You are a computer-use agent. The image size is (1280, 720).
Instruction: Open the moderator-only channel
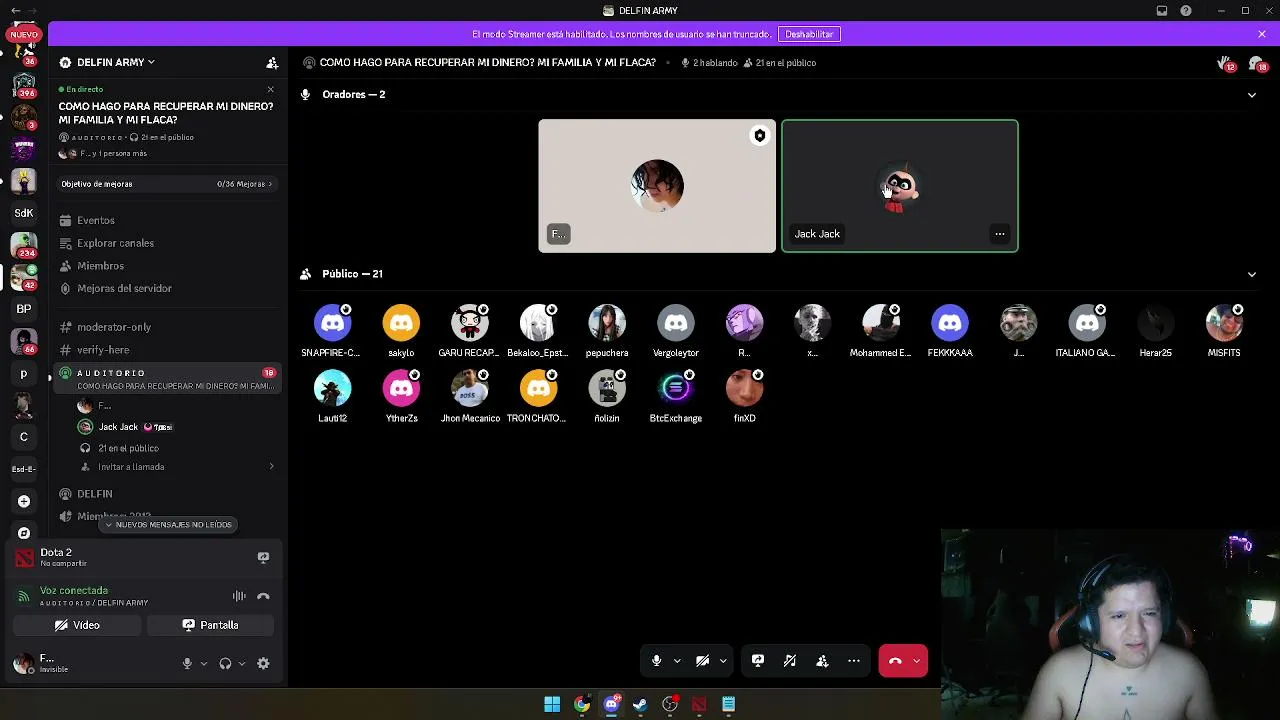pyautogui.click(x=114, y=327)
